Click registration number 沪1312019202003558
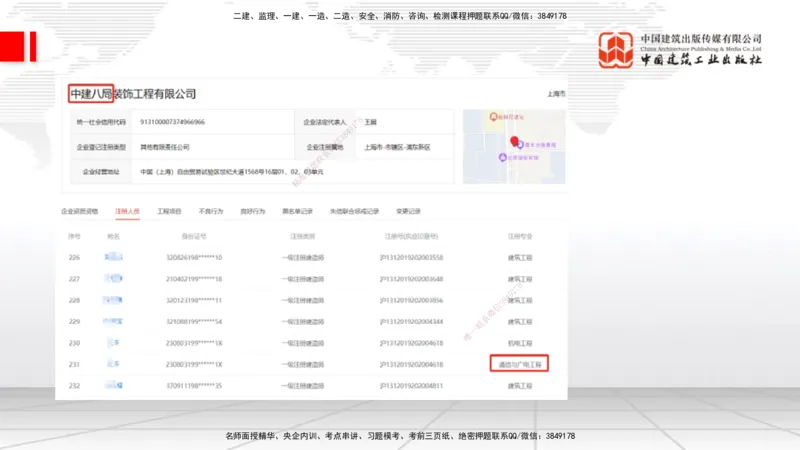800x450 pixels. point(411,258)
